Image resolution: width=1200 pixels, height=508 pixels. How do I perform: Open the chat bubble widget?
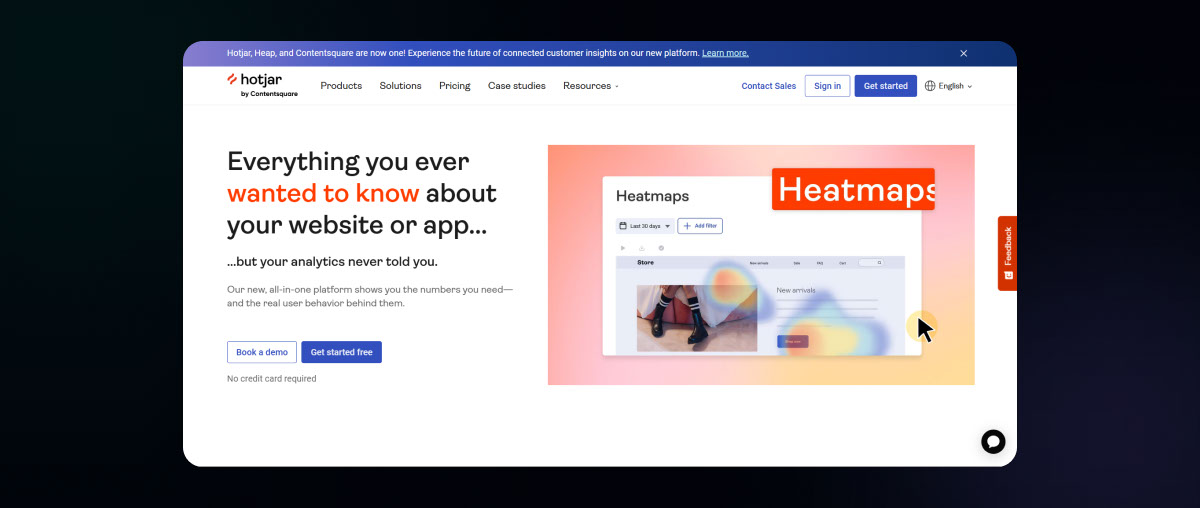pos(993,441)
